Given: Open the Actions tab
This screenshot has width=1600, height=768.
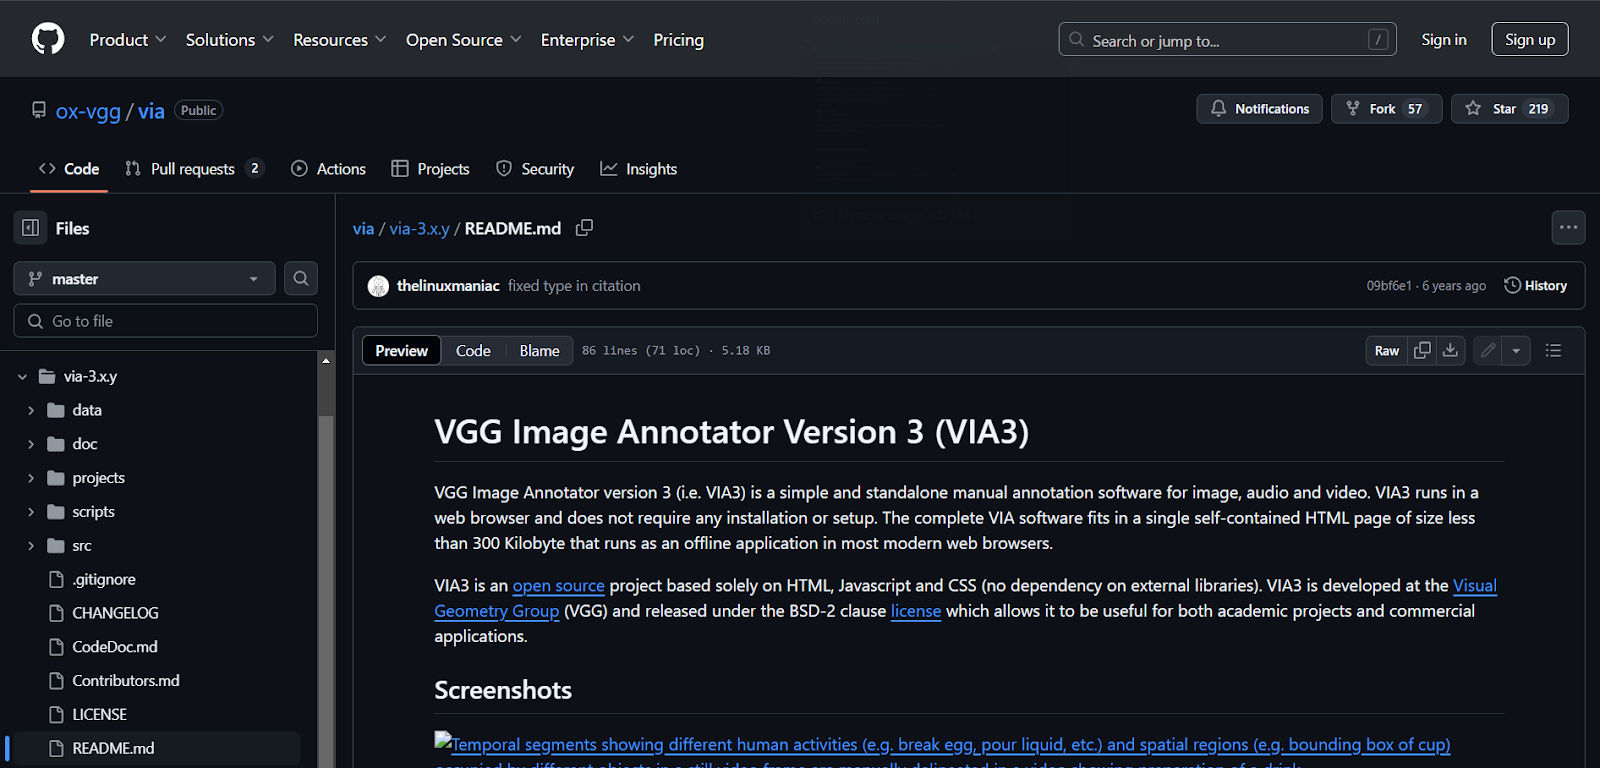Looking at the screenshot, I should click(x=328, y=169).
